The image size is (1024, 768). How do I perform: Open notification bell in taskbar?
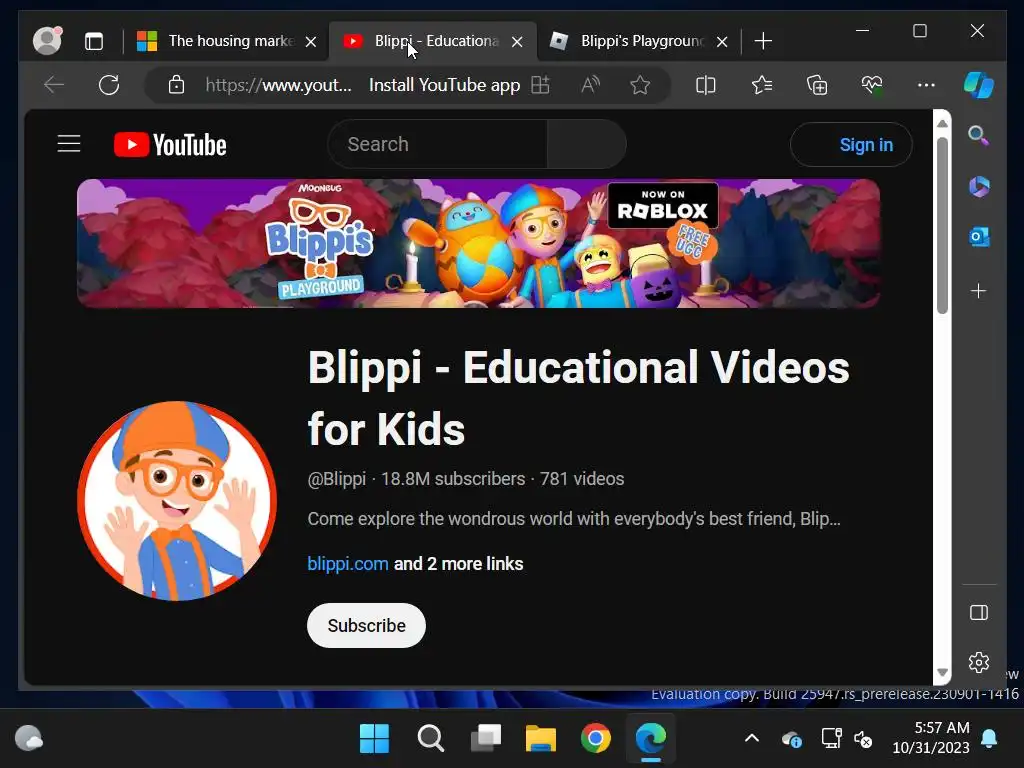(x=989, y=739)
